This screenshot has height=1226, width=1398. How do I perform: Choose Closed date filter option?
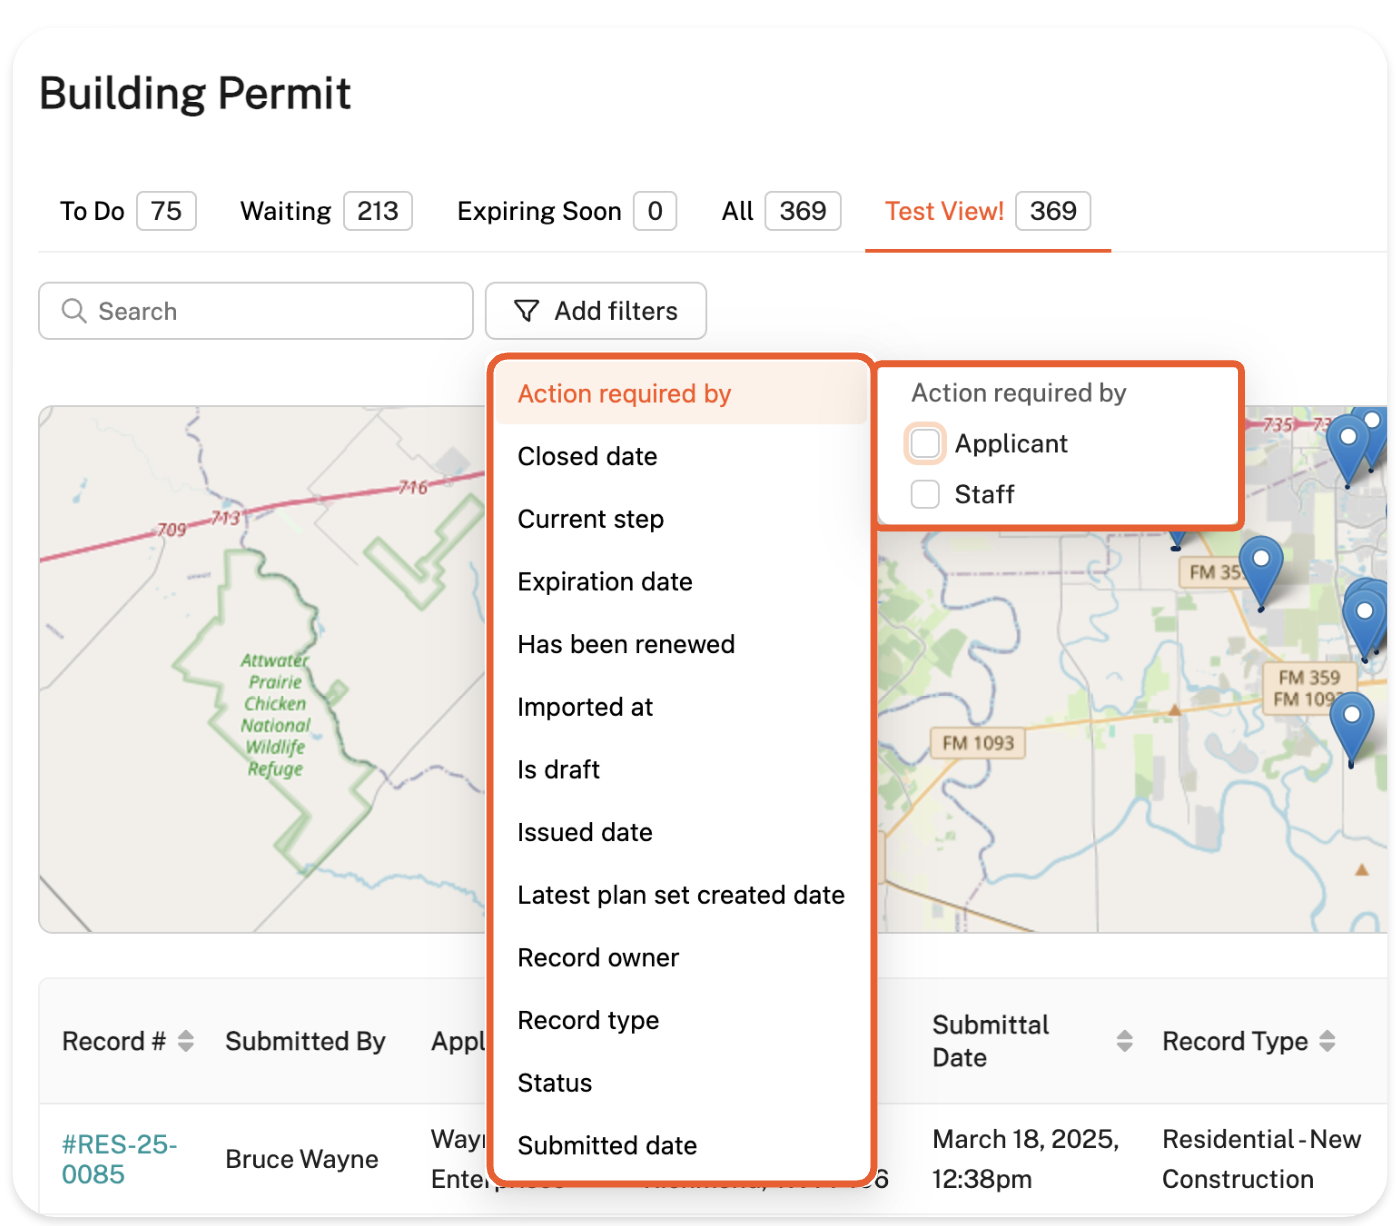click(587, 457)
